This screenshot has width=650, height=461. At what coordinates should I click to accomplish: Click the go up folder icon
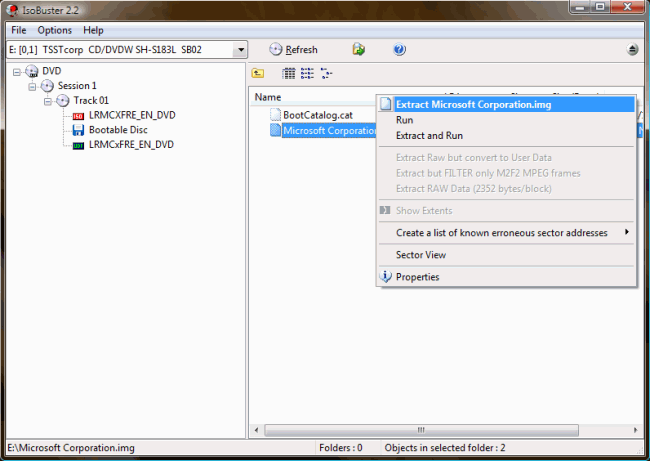click(258, 73)
